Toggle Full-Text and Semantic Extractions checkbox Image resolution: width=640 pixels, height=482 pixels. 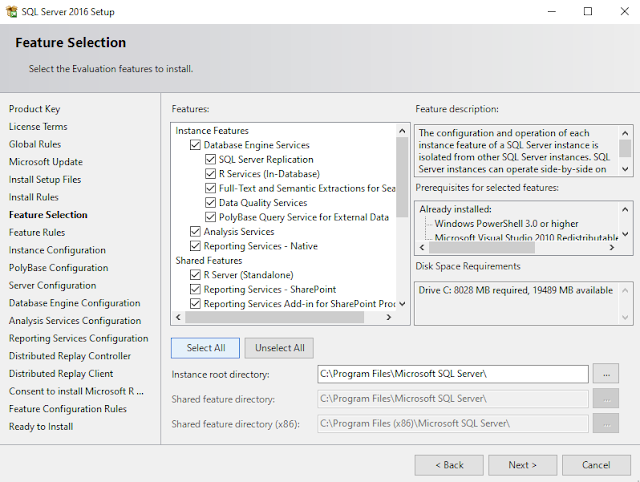coord(210,188)
